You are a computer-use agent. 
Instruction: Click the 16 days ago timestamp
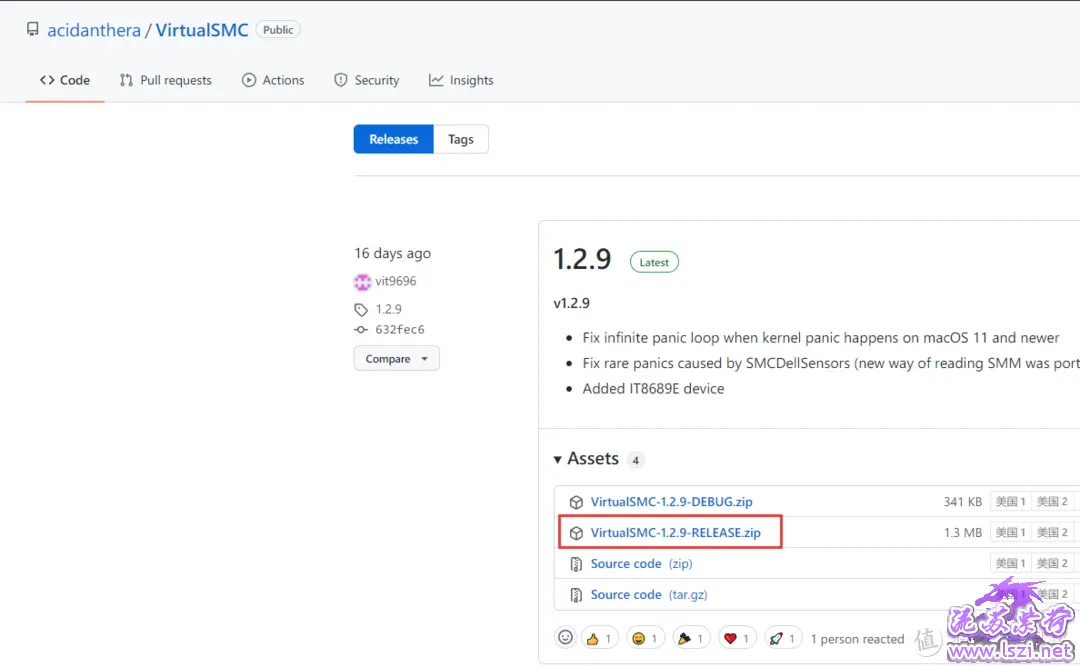(x=393, y=254)
